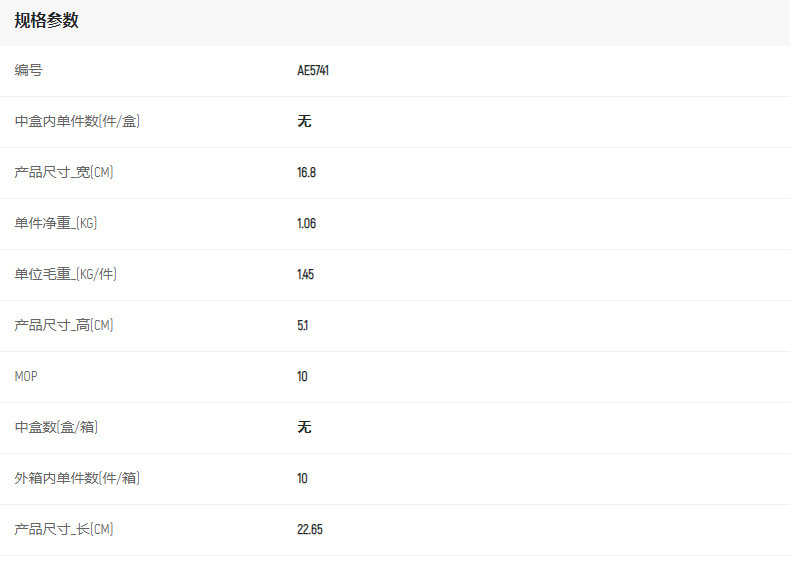The width and height of the screenshot is (790, 563).
Task: Select the product code AE5741
Action: (313, 71)
